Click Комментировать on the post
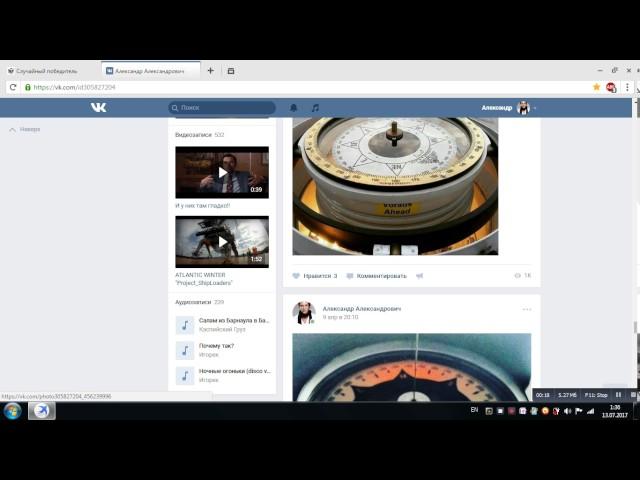 377,276
